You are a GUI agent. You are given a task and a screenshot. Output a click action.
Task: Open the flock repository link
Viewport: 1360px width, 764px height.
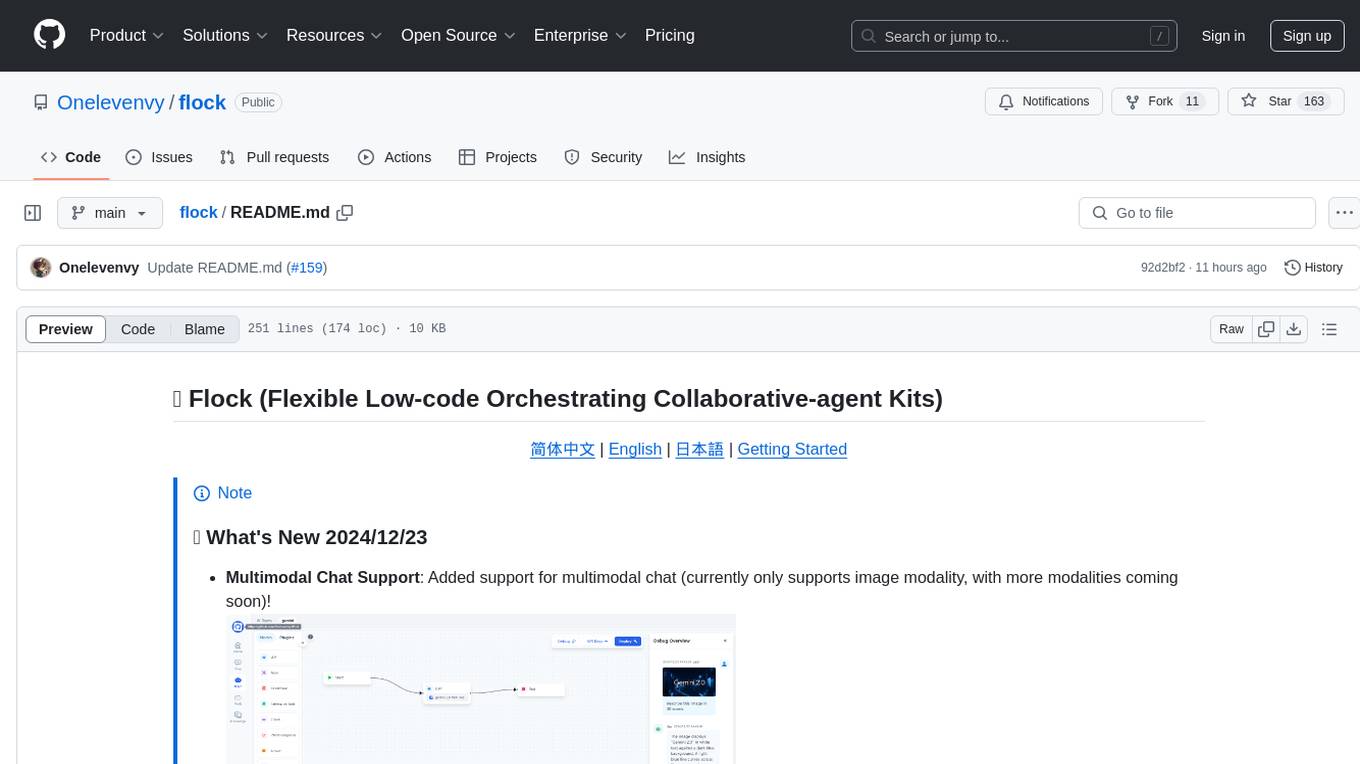click(202, 102)
